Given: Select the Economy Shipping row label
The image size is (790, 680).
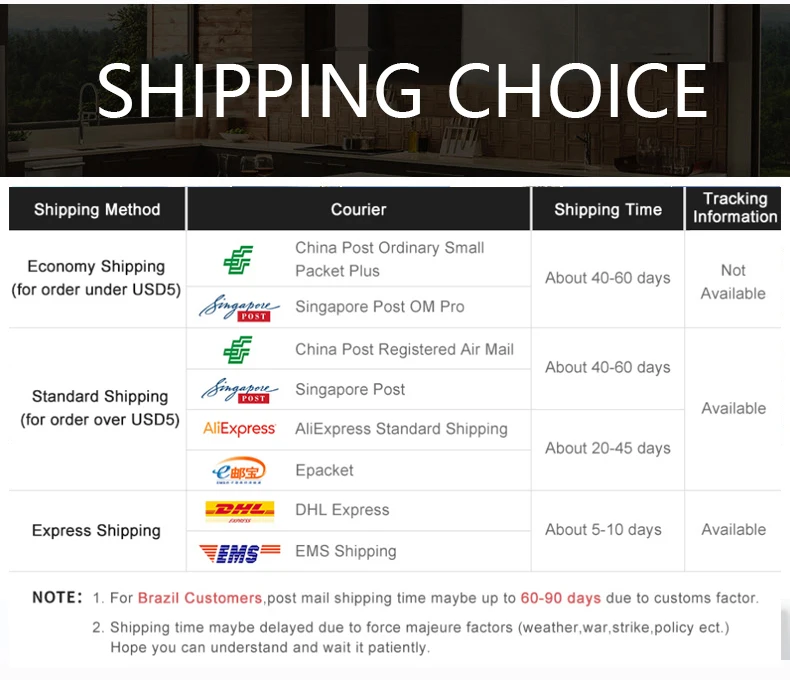Looking at the screenshot, I should click(96, 278).
